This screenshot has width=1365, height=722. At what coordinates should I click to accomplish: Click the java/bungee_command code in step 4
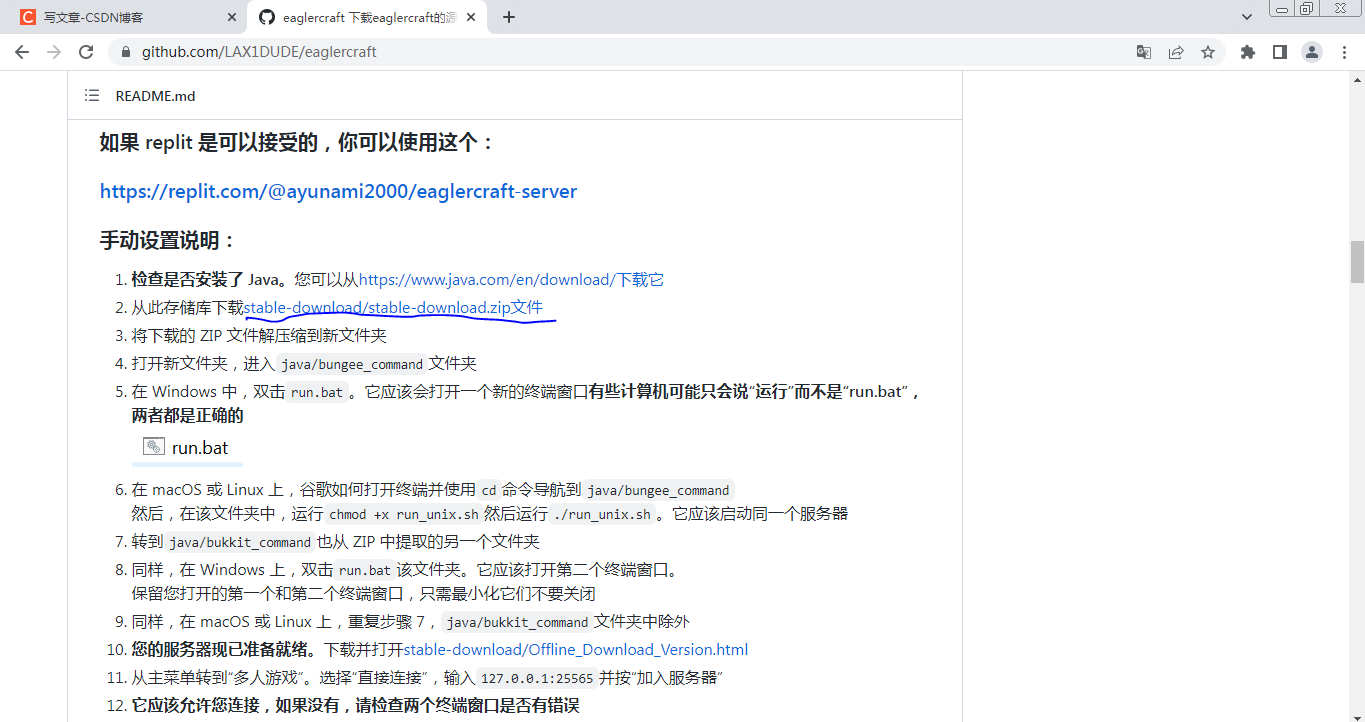click(352, 364)
